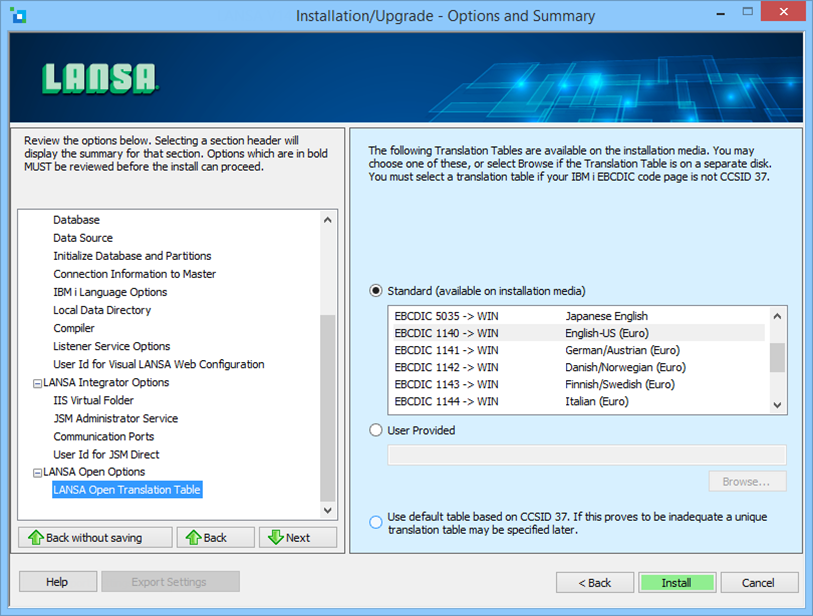Start installation with the Install button

click(x=677, y=583)
